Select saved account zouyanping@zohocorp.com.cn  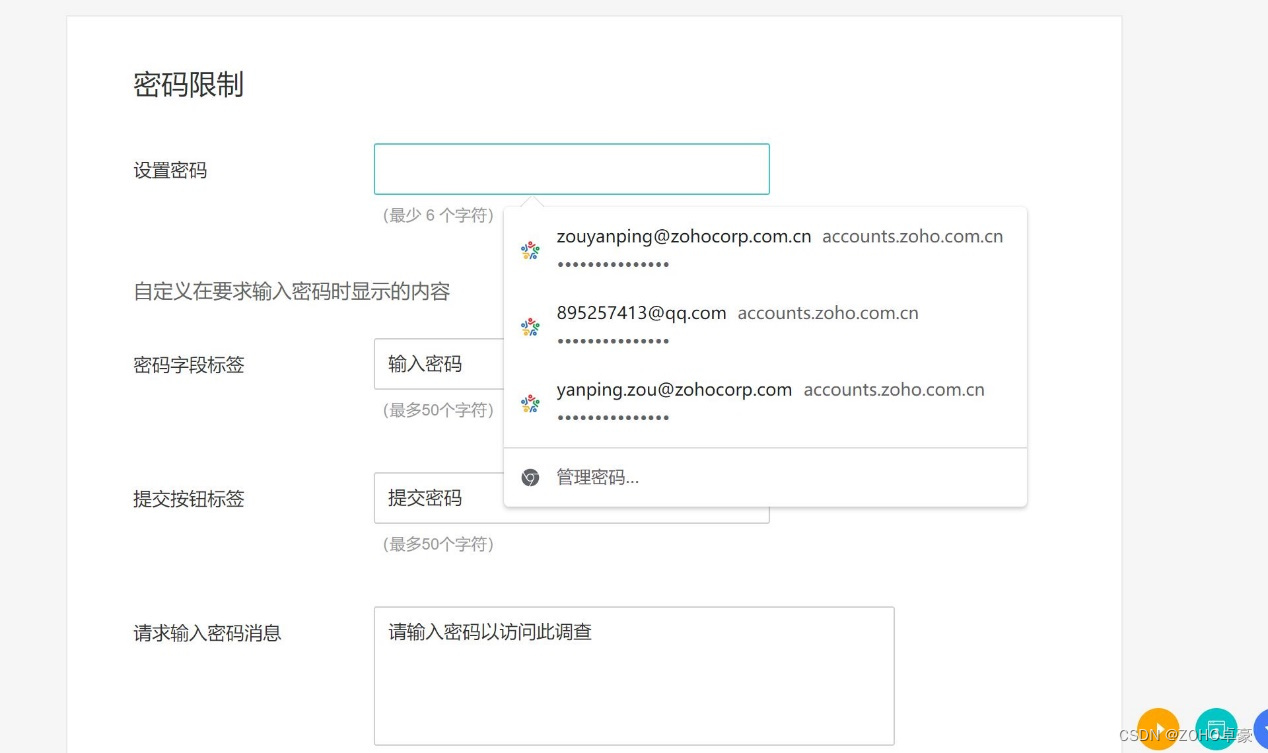pos(765,250)
